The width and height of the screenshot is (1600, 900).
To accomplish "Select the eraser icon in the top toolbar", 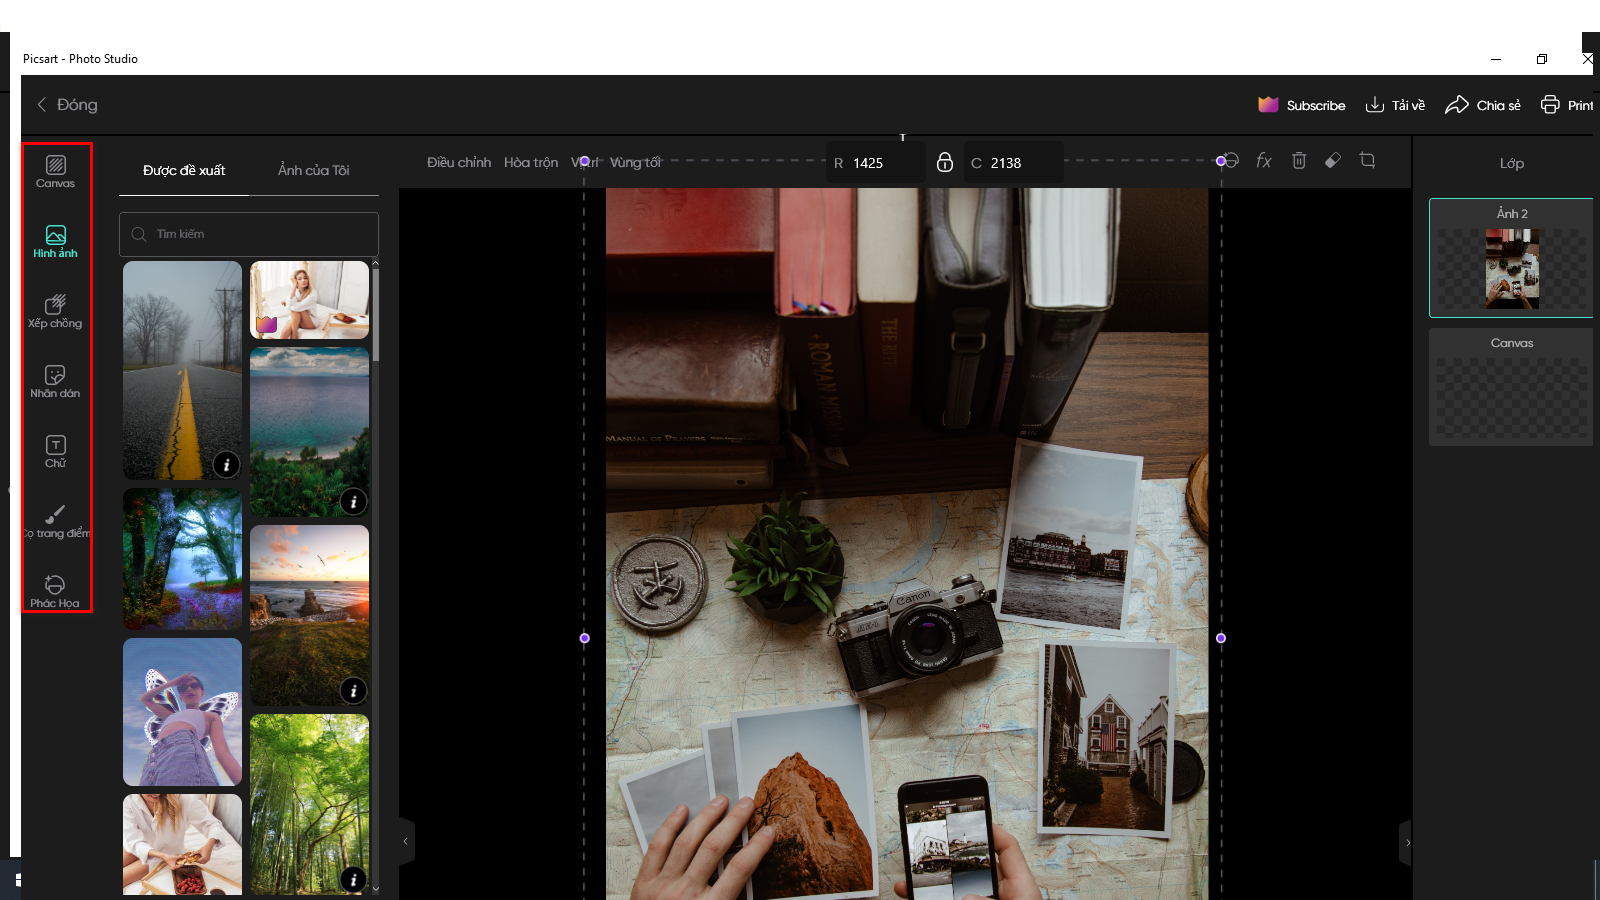I will 1333,161.
